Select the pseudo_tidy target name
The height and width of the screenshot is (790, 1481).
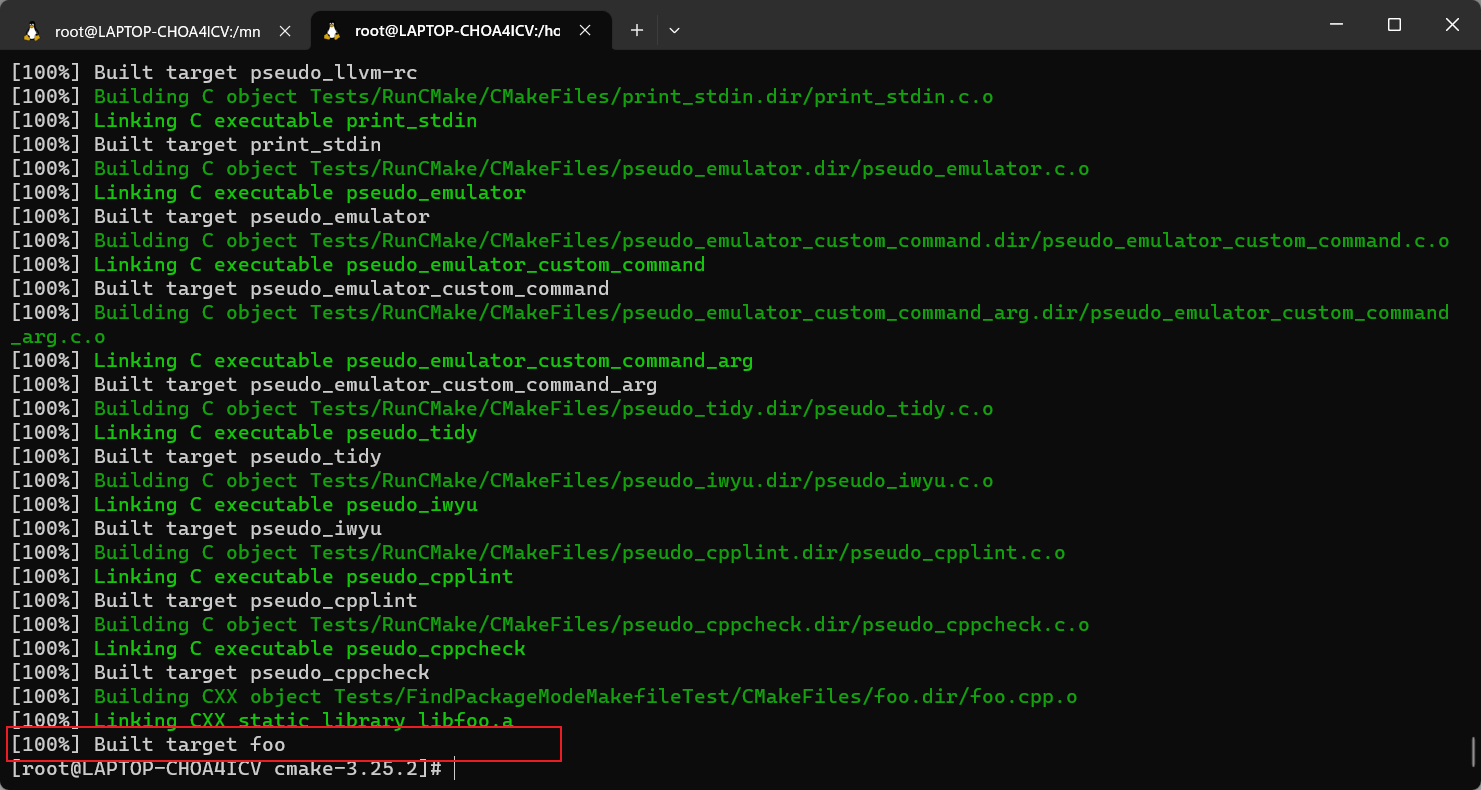(411, 432)
